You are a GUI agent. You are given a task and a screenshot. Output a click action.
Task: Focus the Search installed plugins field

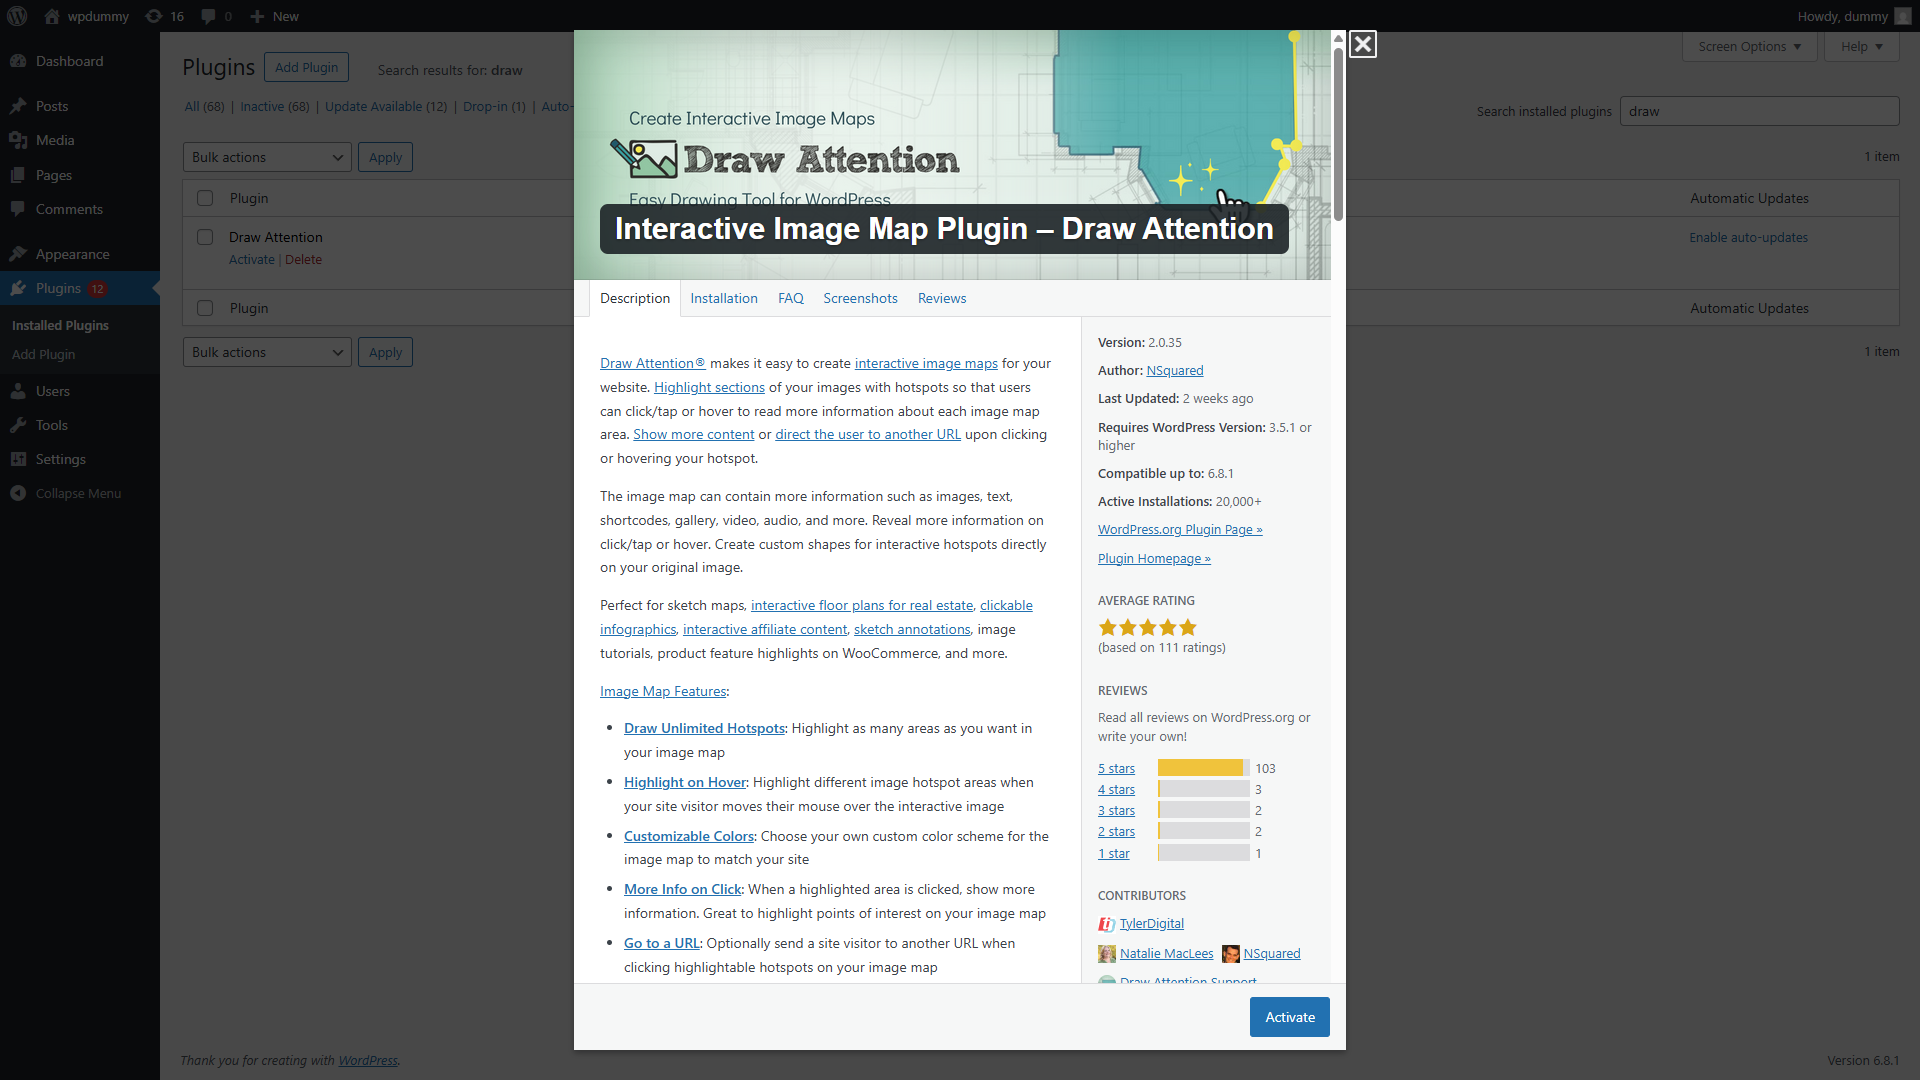tap(1759, 111)
